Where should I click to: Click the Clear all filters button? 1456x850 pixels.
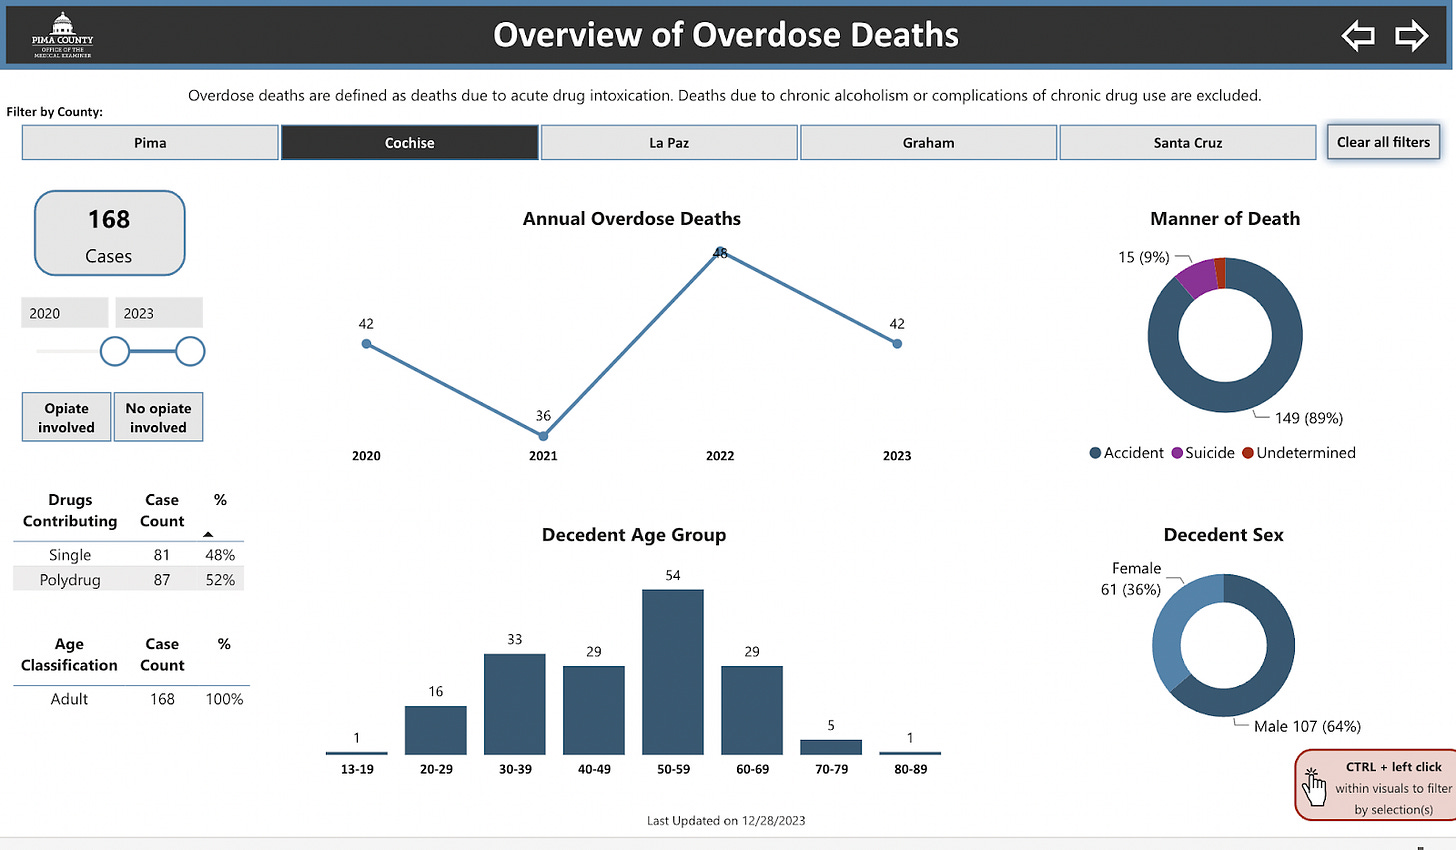click(1383, 142)
